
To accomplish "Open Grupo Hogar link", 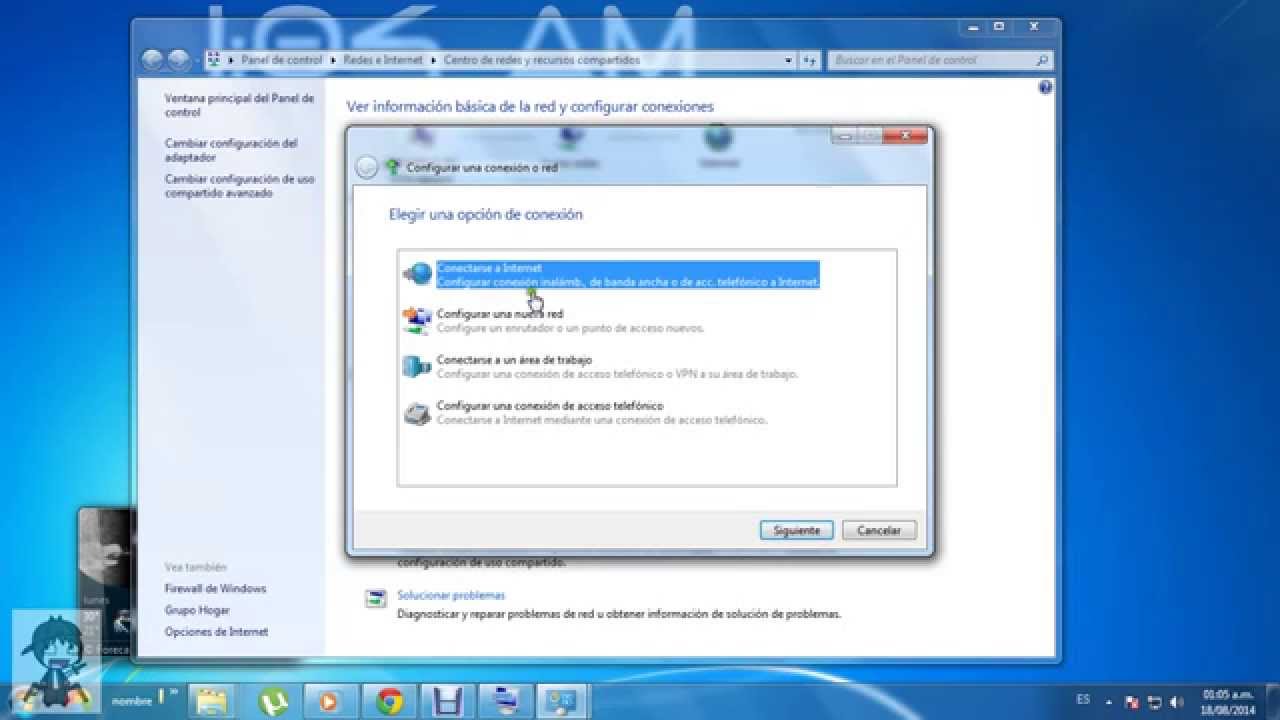I will click(x=197, y=610).
